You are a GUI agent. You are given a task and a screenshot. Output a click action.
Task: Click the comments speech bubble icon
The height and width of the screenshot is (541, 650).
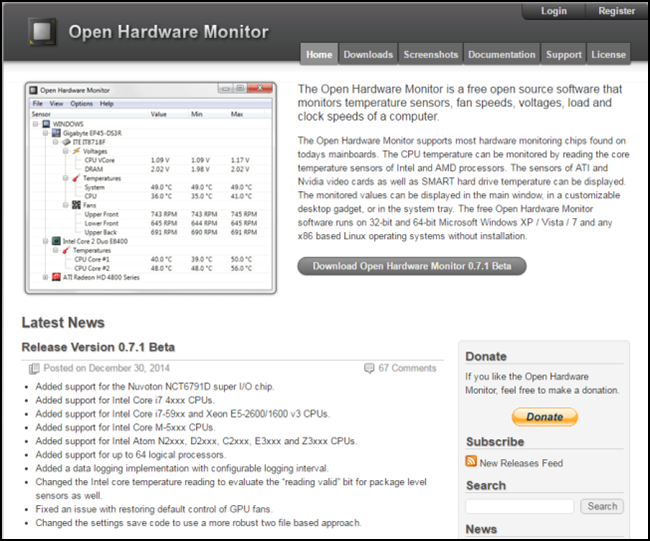pyautogui.click(x=369, y=368)
